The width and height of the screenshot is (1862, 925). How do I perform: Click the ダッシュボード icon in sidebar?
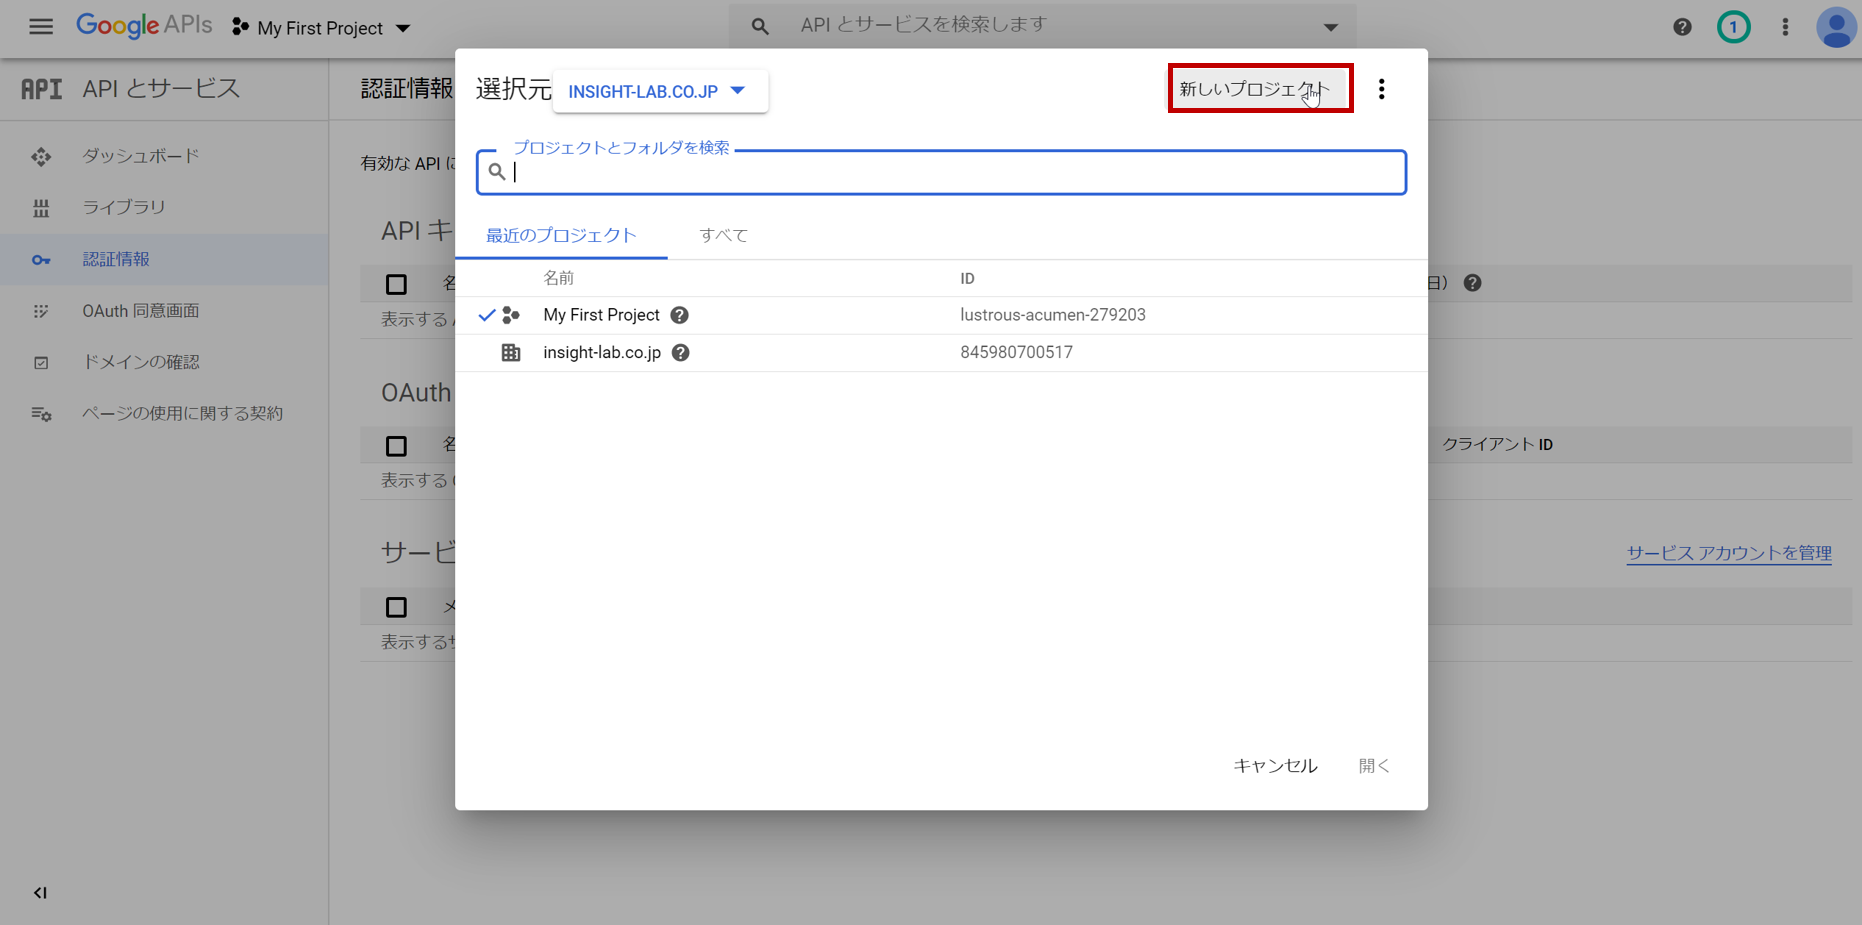tap(41, 157)
